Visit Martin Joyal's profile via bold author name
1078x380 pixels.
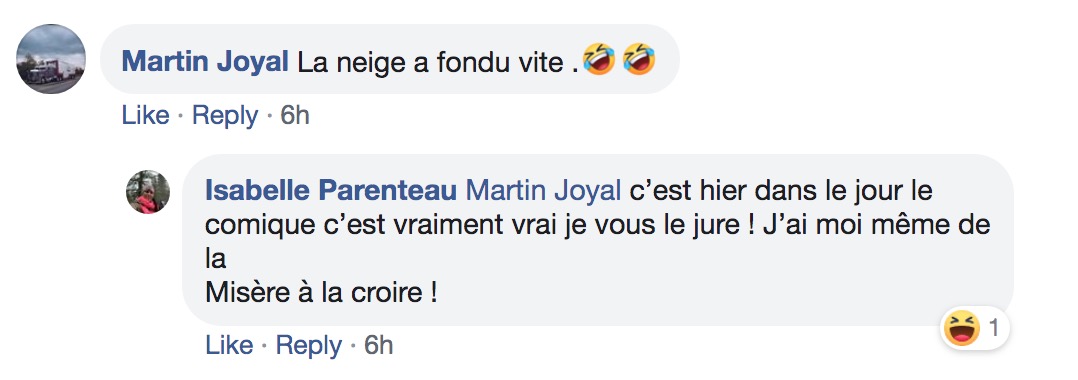tap(205, 63)
